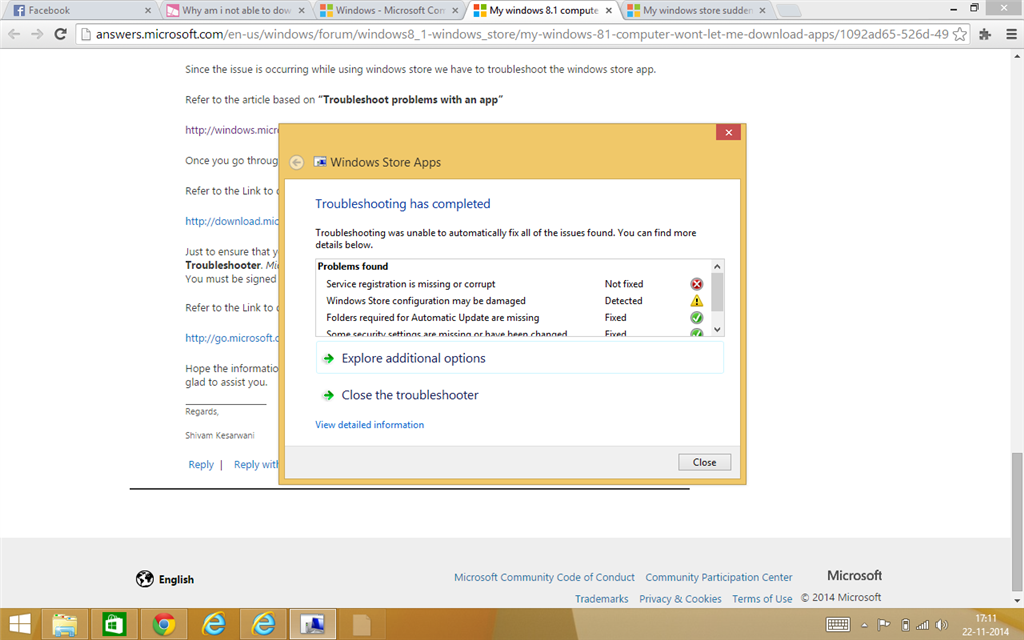Click the taskbar clock and date

click(985, 625)
